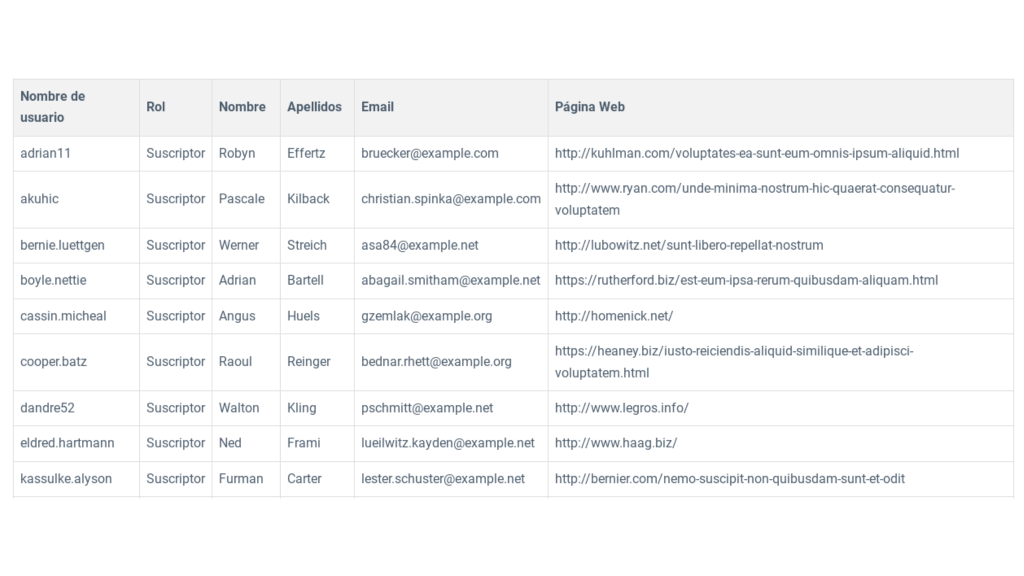Click the first name 'Robyn'
This screenshot has height=576, width=1024.
pos(236,153)
